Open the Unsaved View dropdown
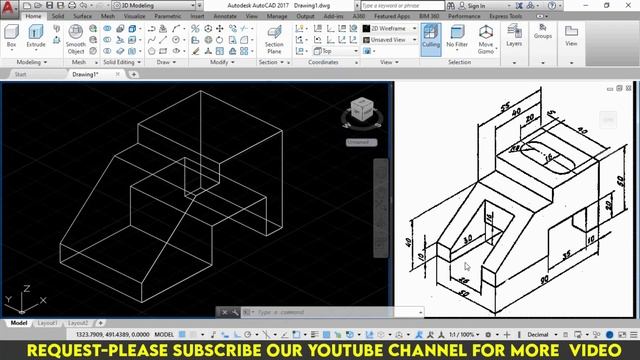The width and height of the screenshot is (640, 360). (x=390, y=40)
